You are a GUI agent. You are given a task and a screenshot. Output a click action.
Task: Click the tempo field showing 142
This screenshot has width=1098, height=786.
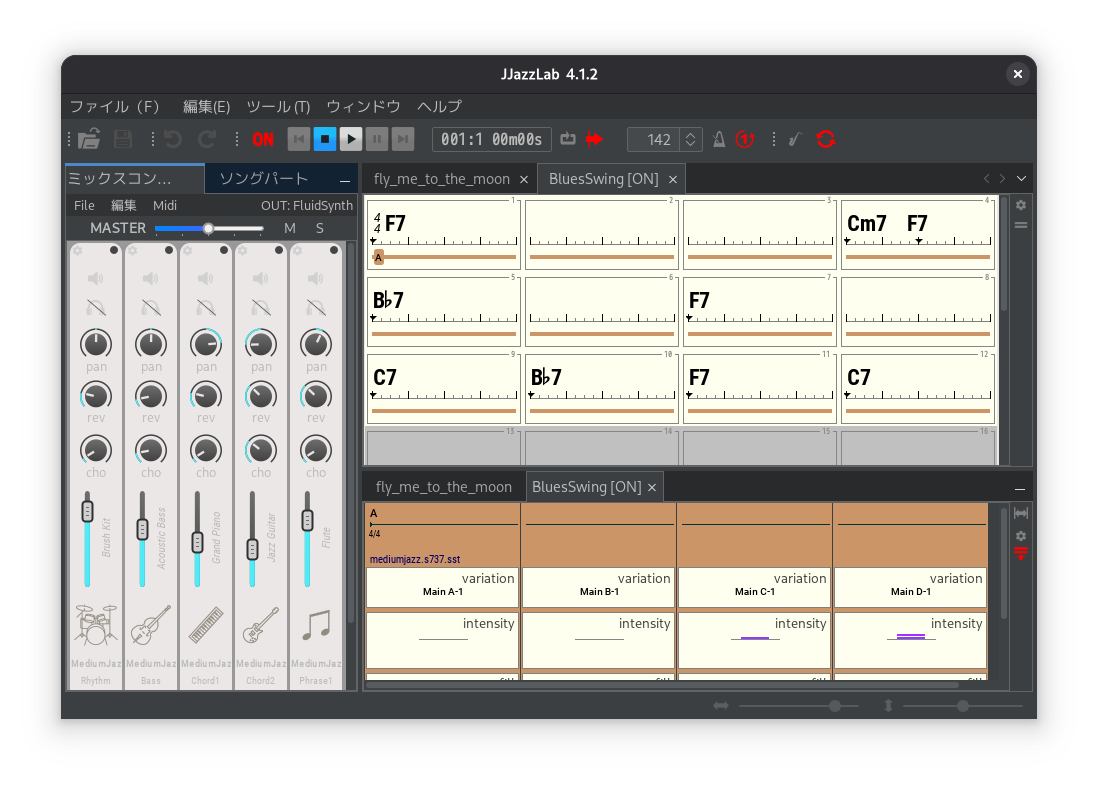654,139
